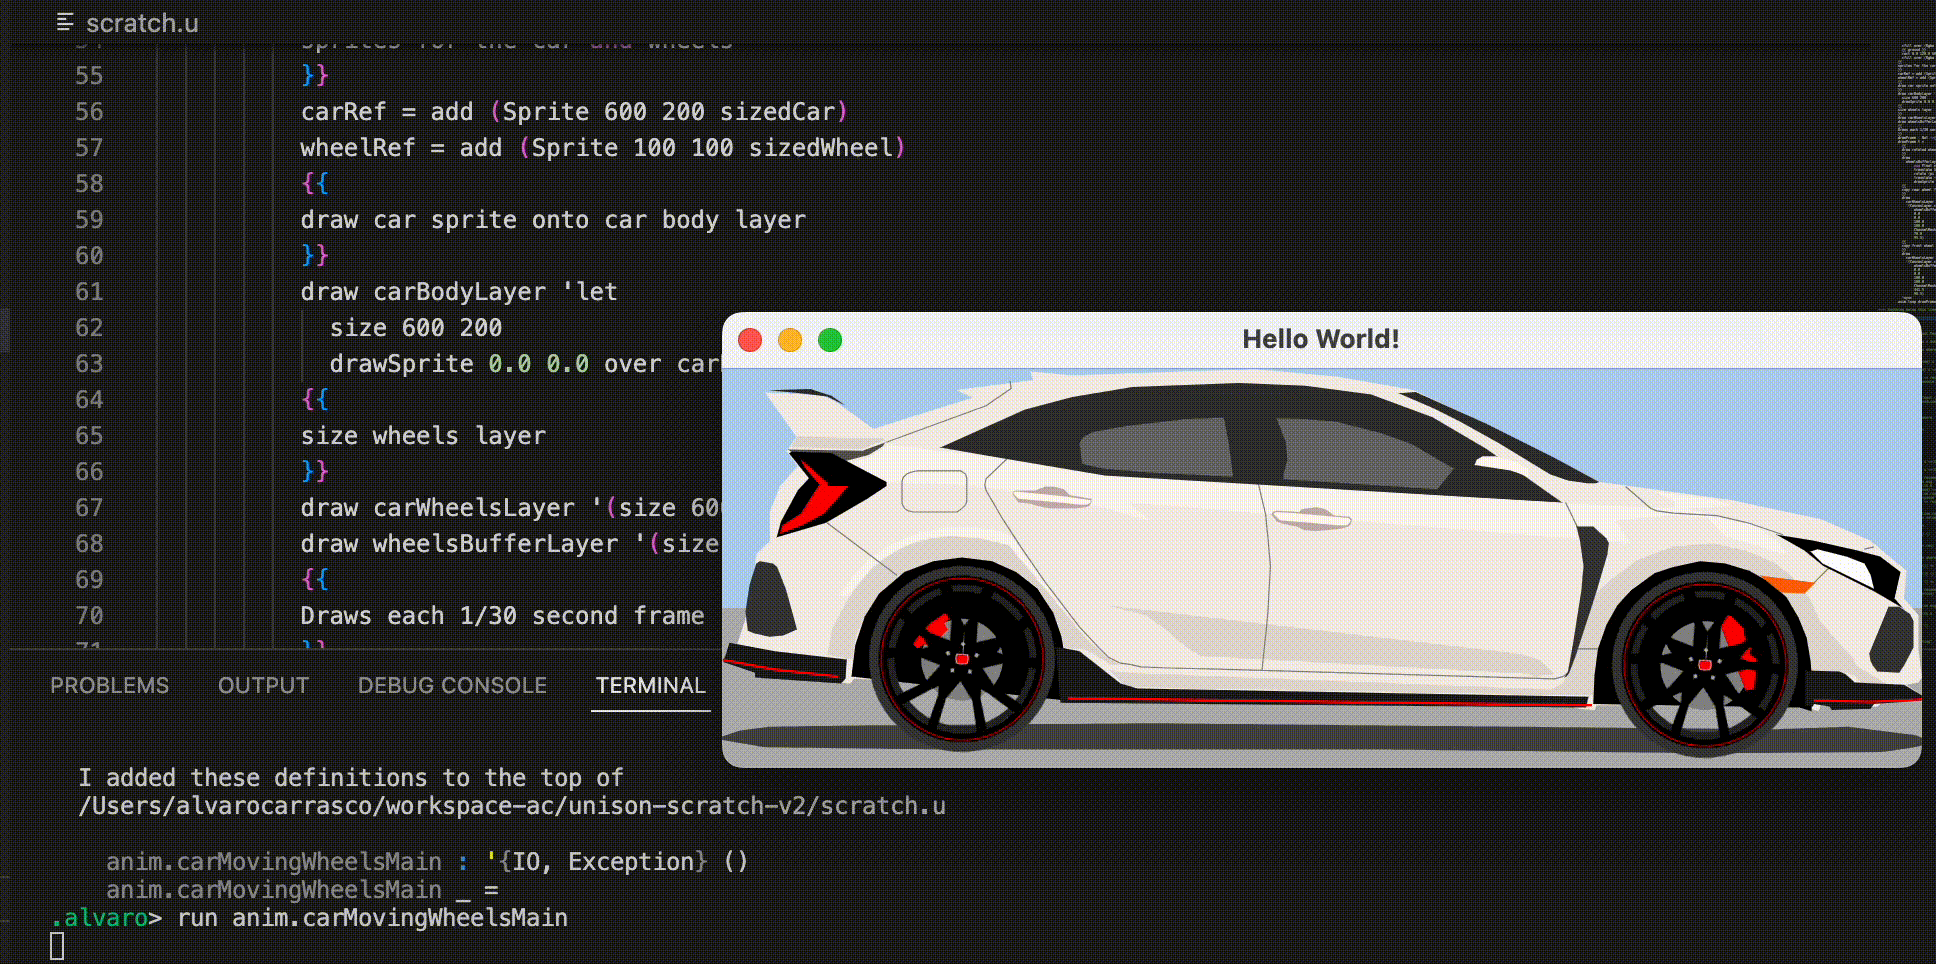Click 'draw carBodyLayer 'let' code line
Image resolution: width=1936 pixels, height=964 pixels.
pos(459,292)
